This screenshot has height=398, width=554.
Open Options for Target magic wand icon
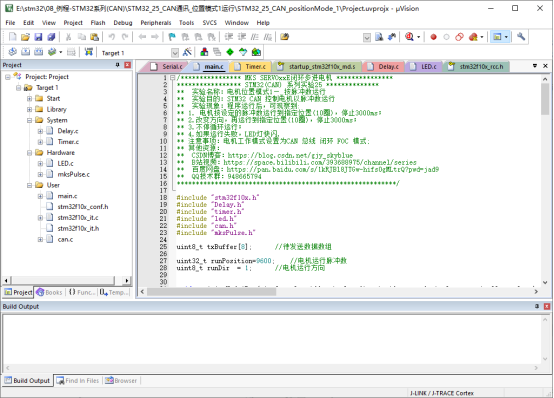187,52
